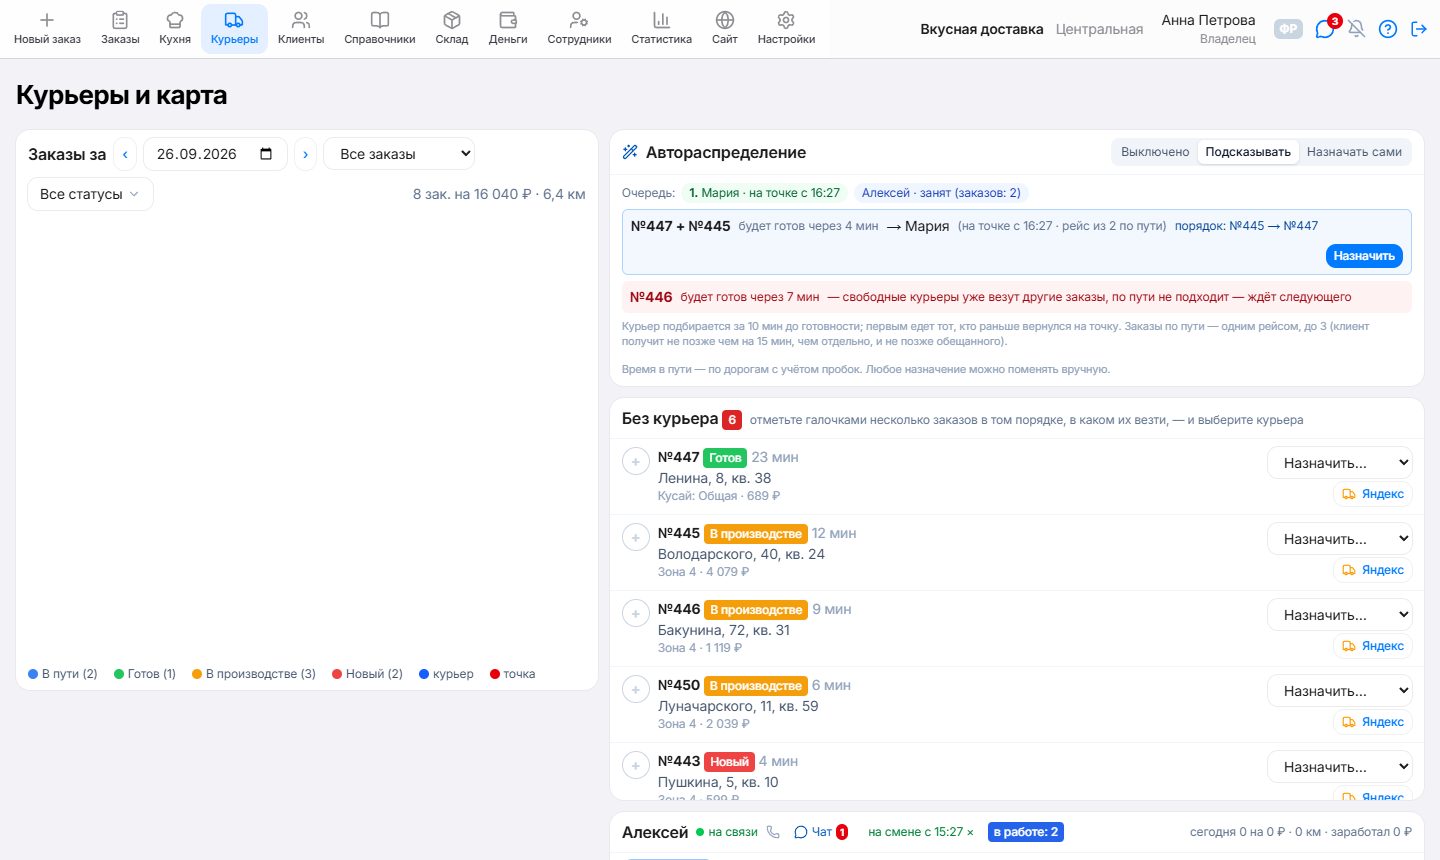This screenshot has height=860, width=1440.
Task: Open Назначить dropdown for order №445
Action: coord(1340,539)
